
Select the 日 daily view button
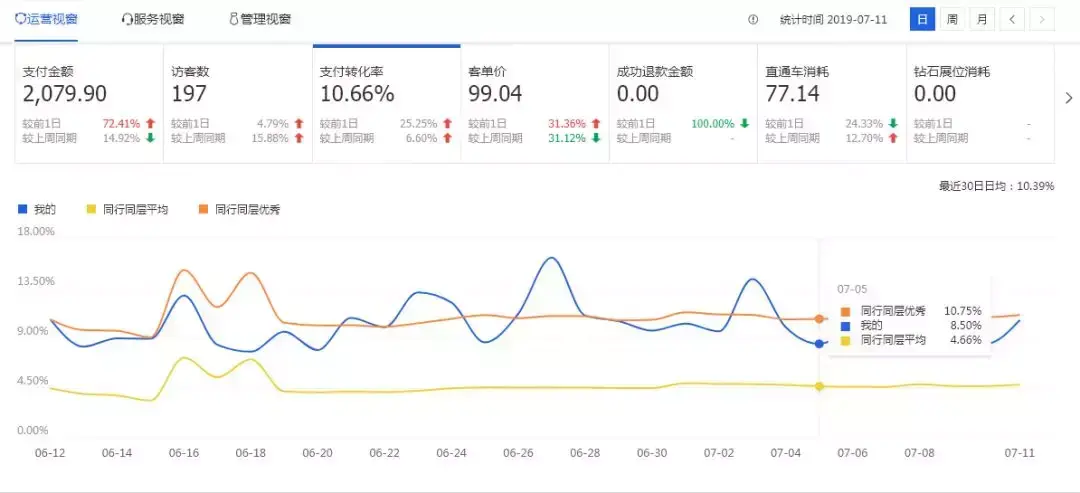[x=922, y=19]
